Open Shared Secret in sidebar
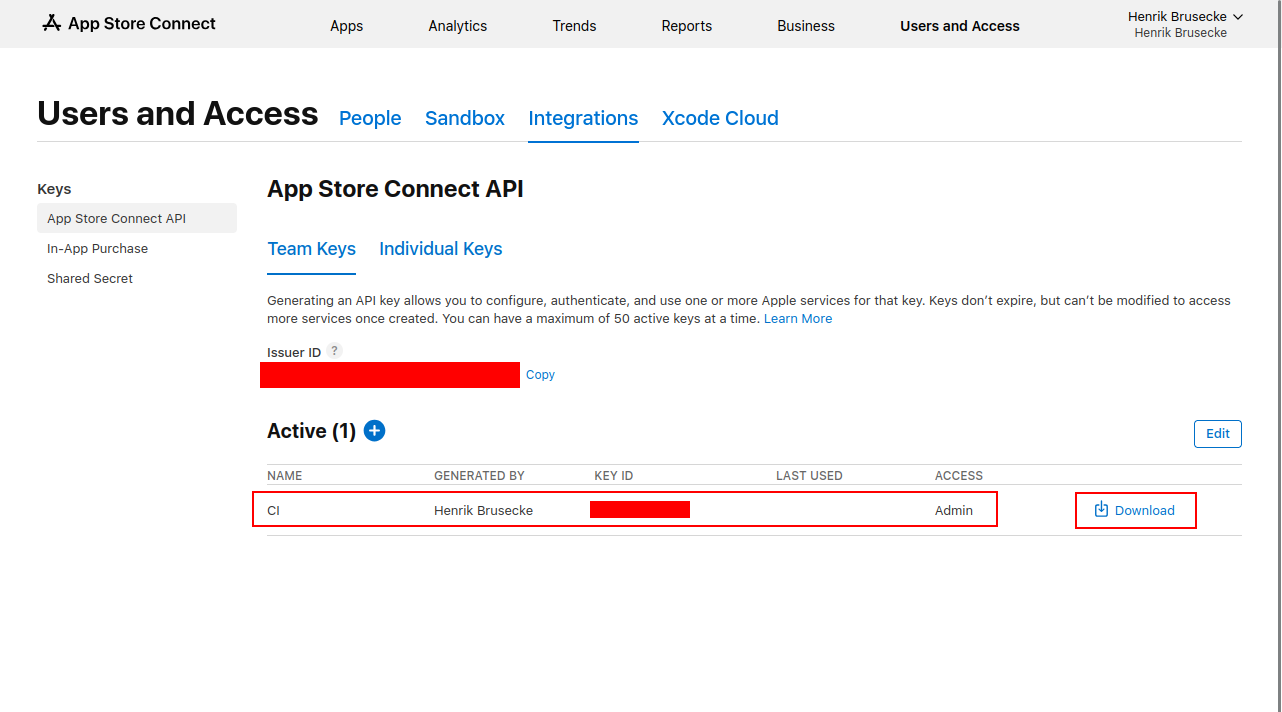This screenshot has width=1282, height=712. (x=90, y=278)
